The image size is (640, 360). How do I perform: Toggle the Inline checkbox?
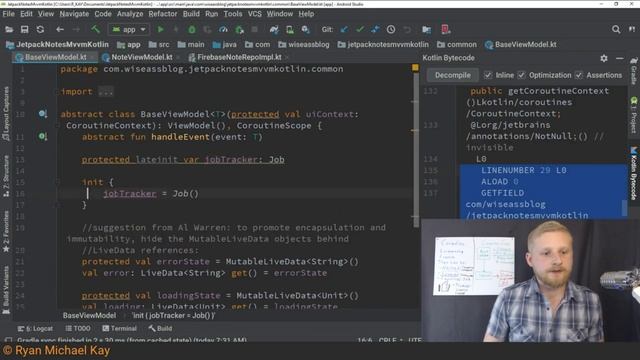488,75
